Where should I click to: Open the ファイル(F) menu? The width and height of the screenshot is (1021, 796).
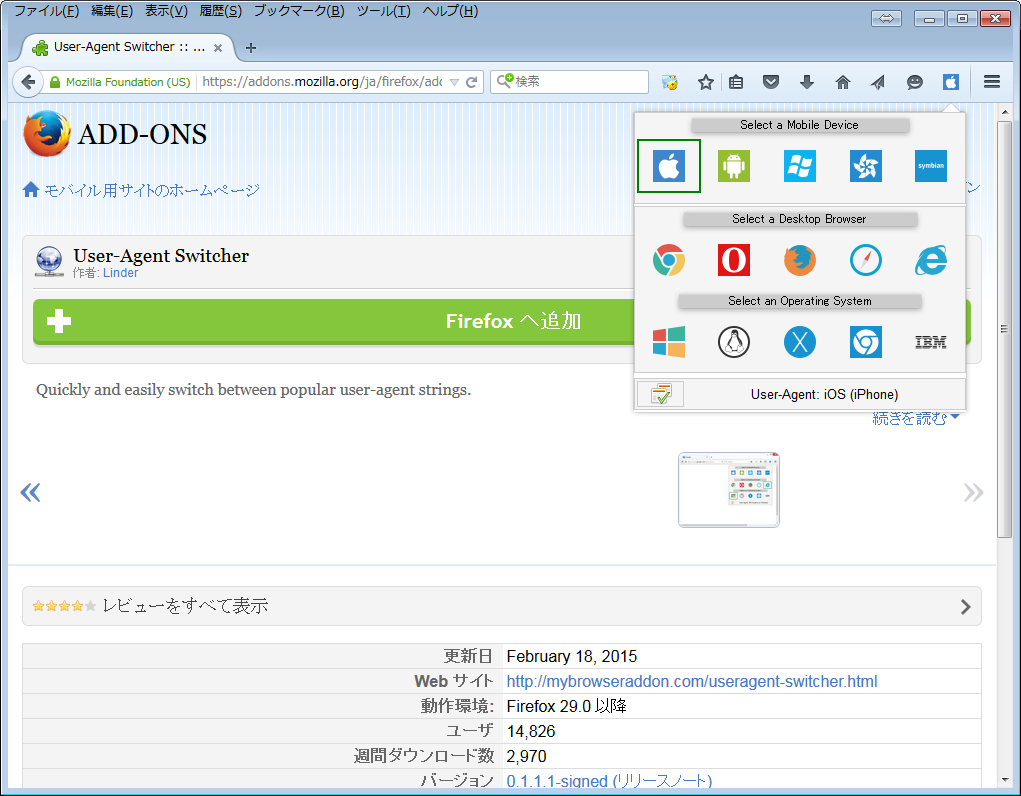click(46, 11)
